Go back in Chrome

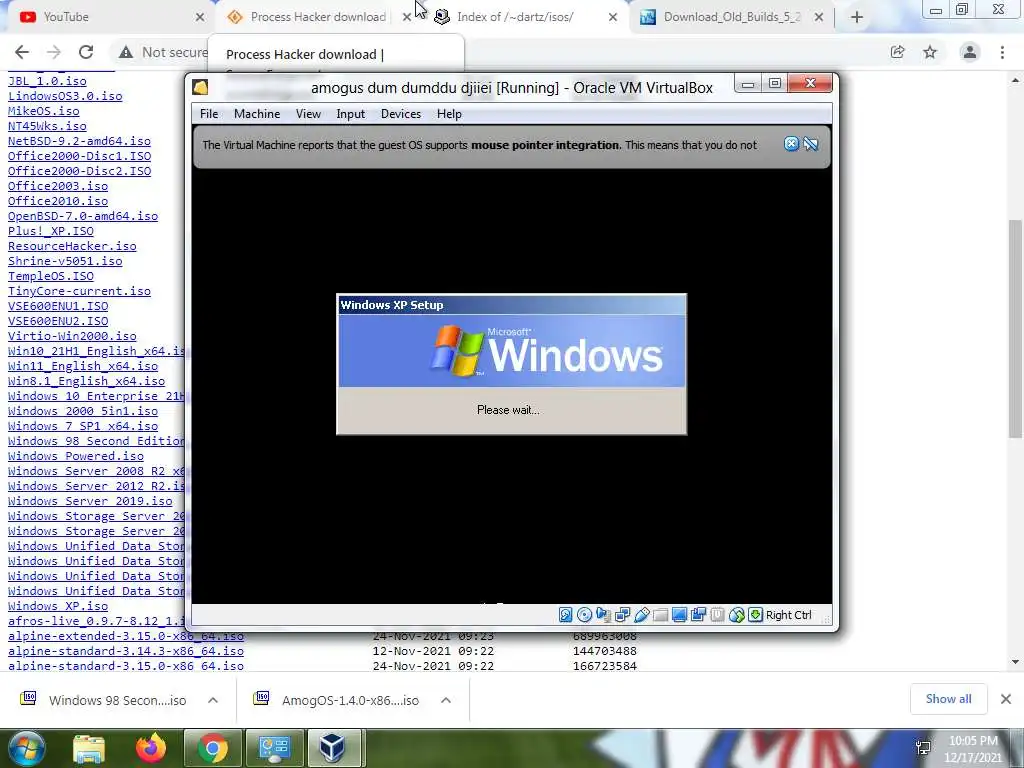tap(22, 52)
